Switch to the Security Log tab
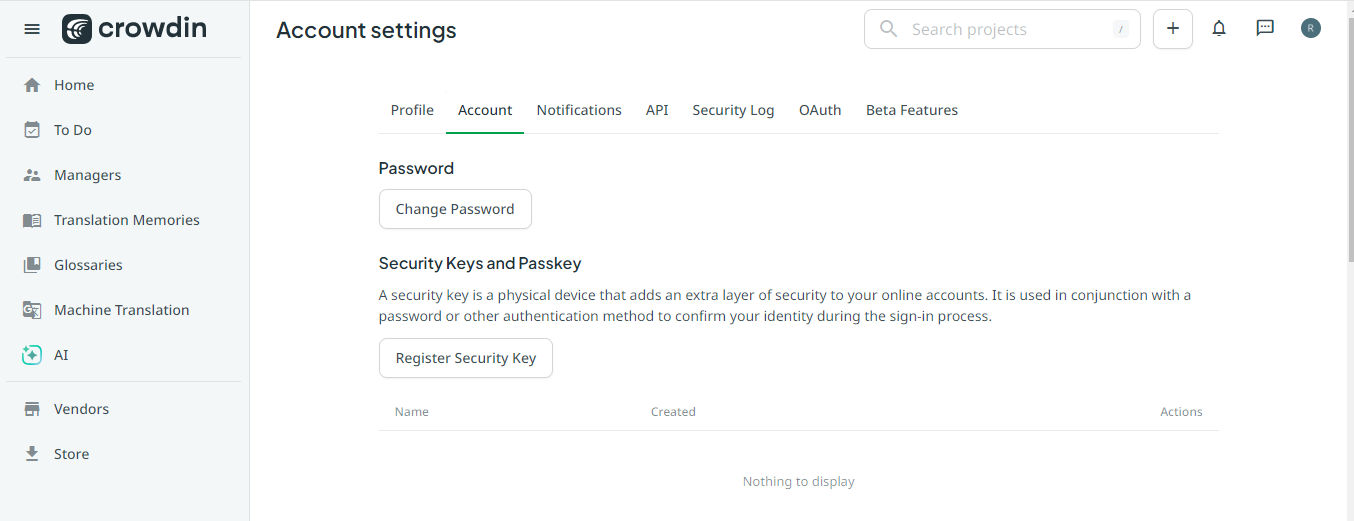 coord(733,110)
